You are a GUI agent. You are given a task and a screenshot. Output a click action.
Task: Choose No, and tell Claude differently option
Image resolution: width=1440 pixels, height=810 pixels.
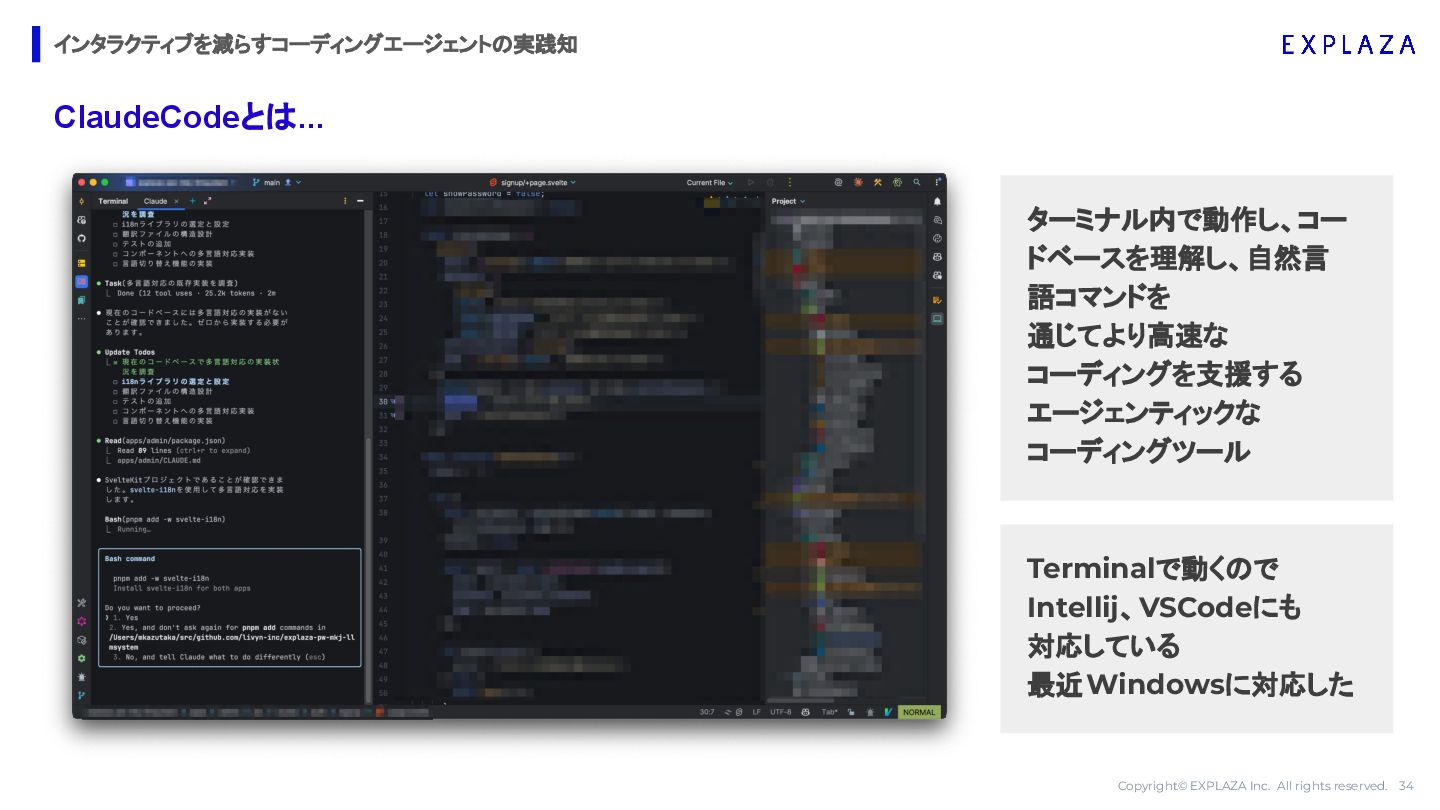pyautogui.click(x=219, y=657)
